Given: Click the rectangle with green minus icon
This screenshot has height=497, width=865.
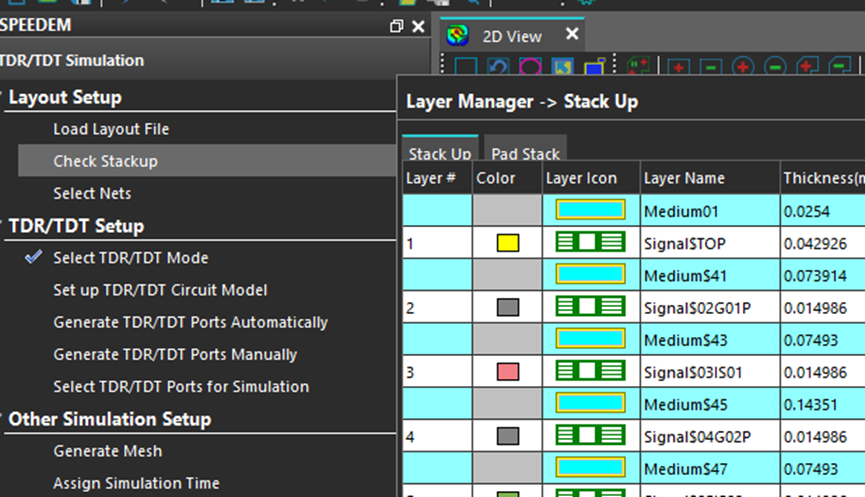Looking at the screenshot, I should (x=711, y=67).
